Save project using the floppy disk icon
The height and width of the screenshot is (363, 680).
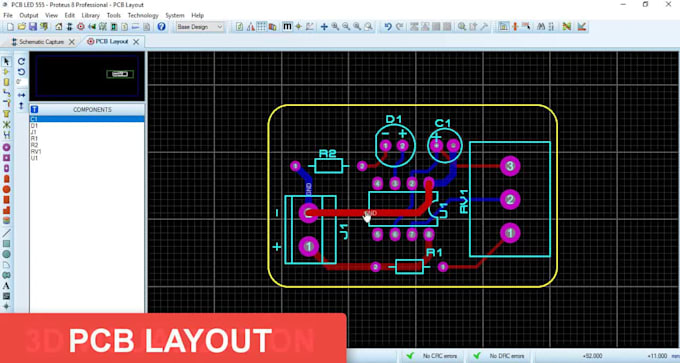pos(33,27)
